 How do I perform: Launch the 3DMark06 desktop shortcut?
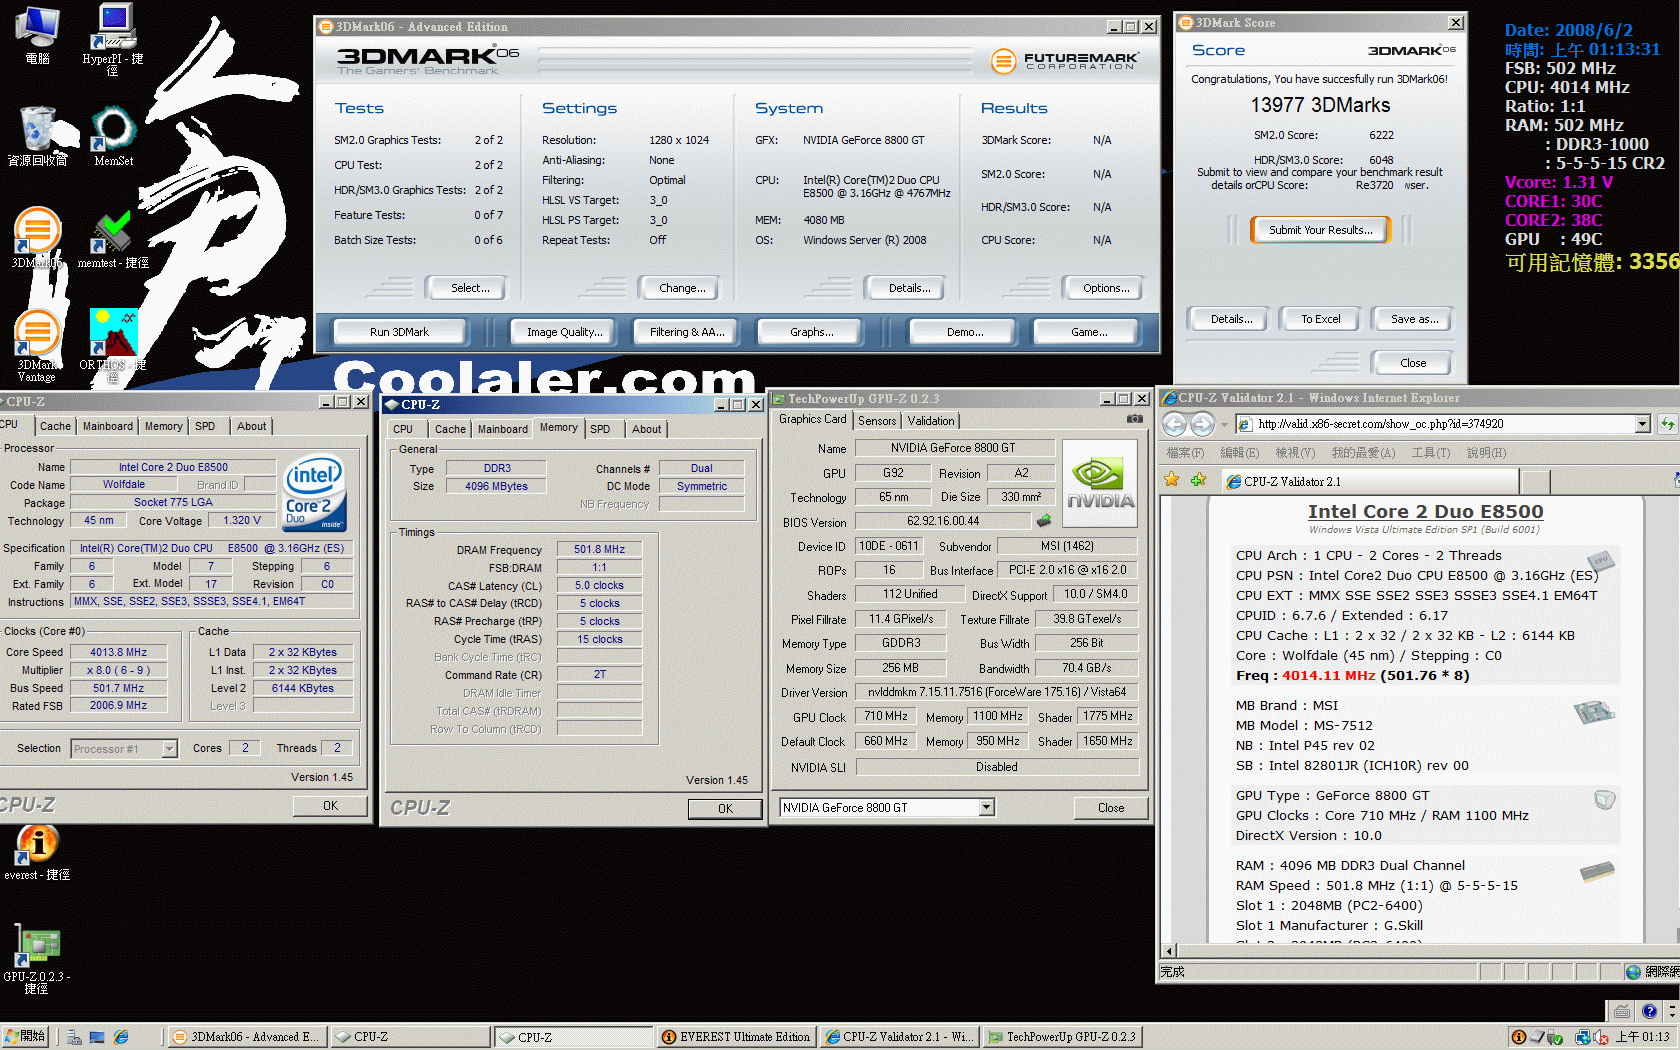37,238
